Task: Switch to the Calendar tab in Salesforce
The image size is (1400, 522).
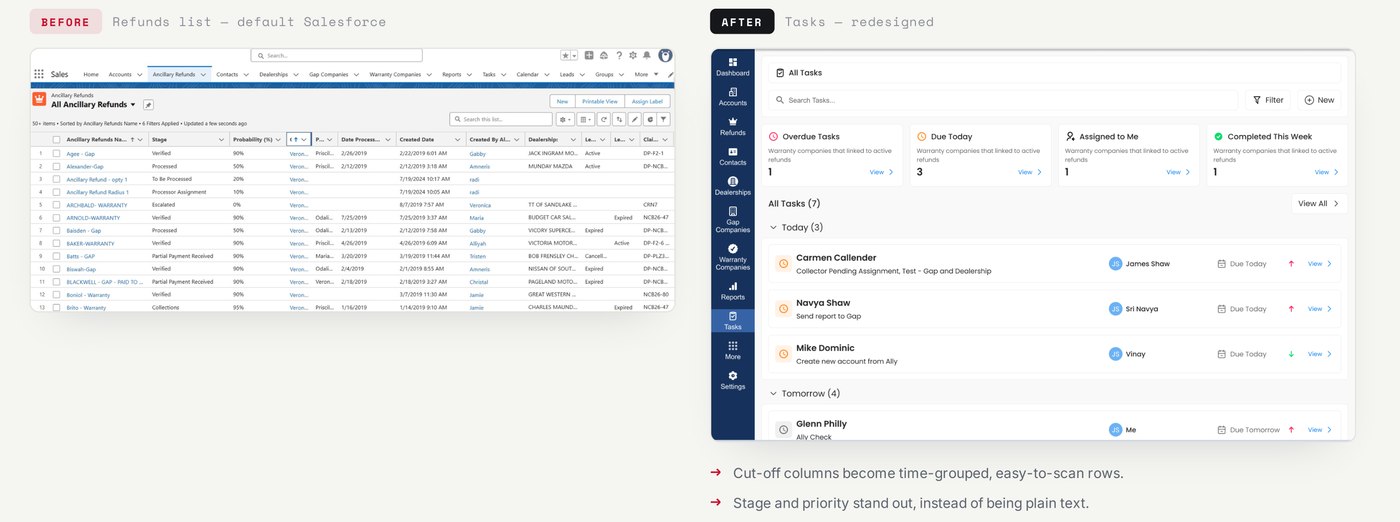Action: 527,74
